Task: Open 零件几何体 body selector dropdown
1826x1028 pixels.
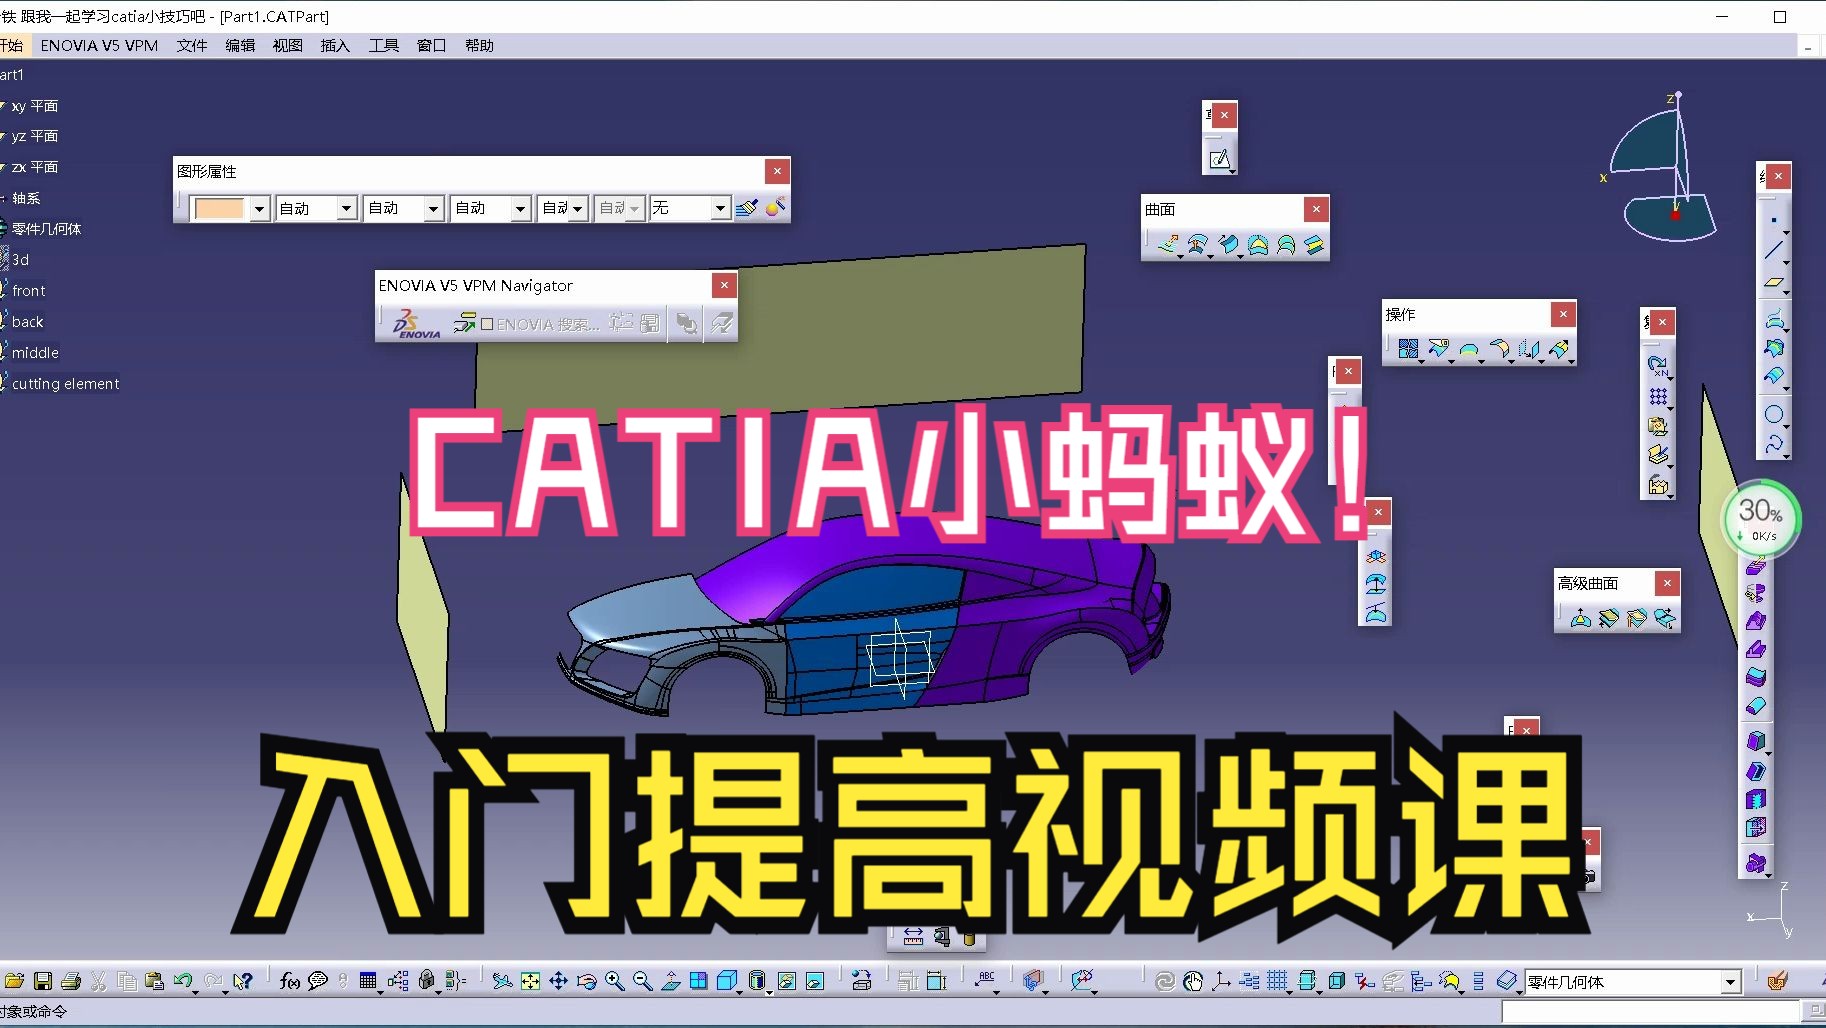Action: [1730, 982]
